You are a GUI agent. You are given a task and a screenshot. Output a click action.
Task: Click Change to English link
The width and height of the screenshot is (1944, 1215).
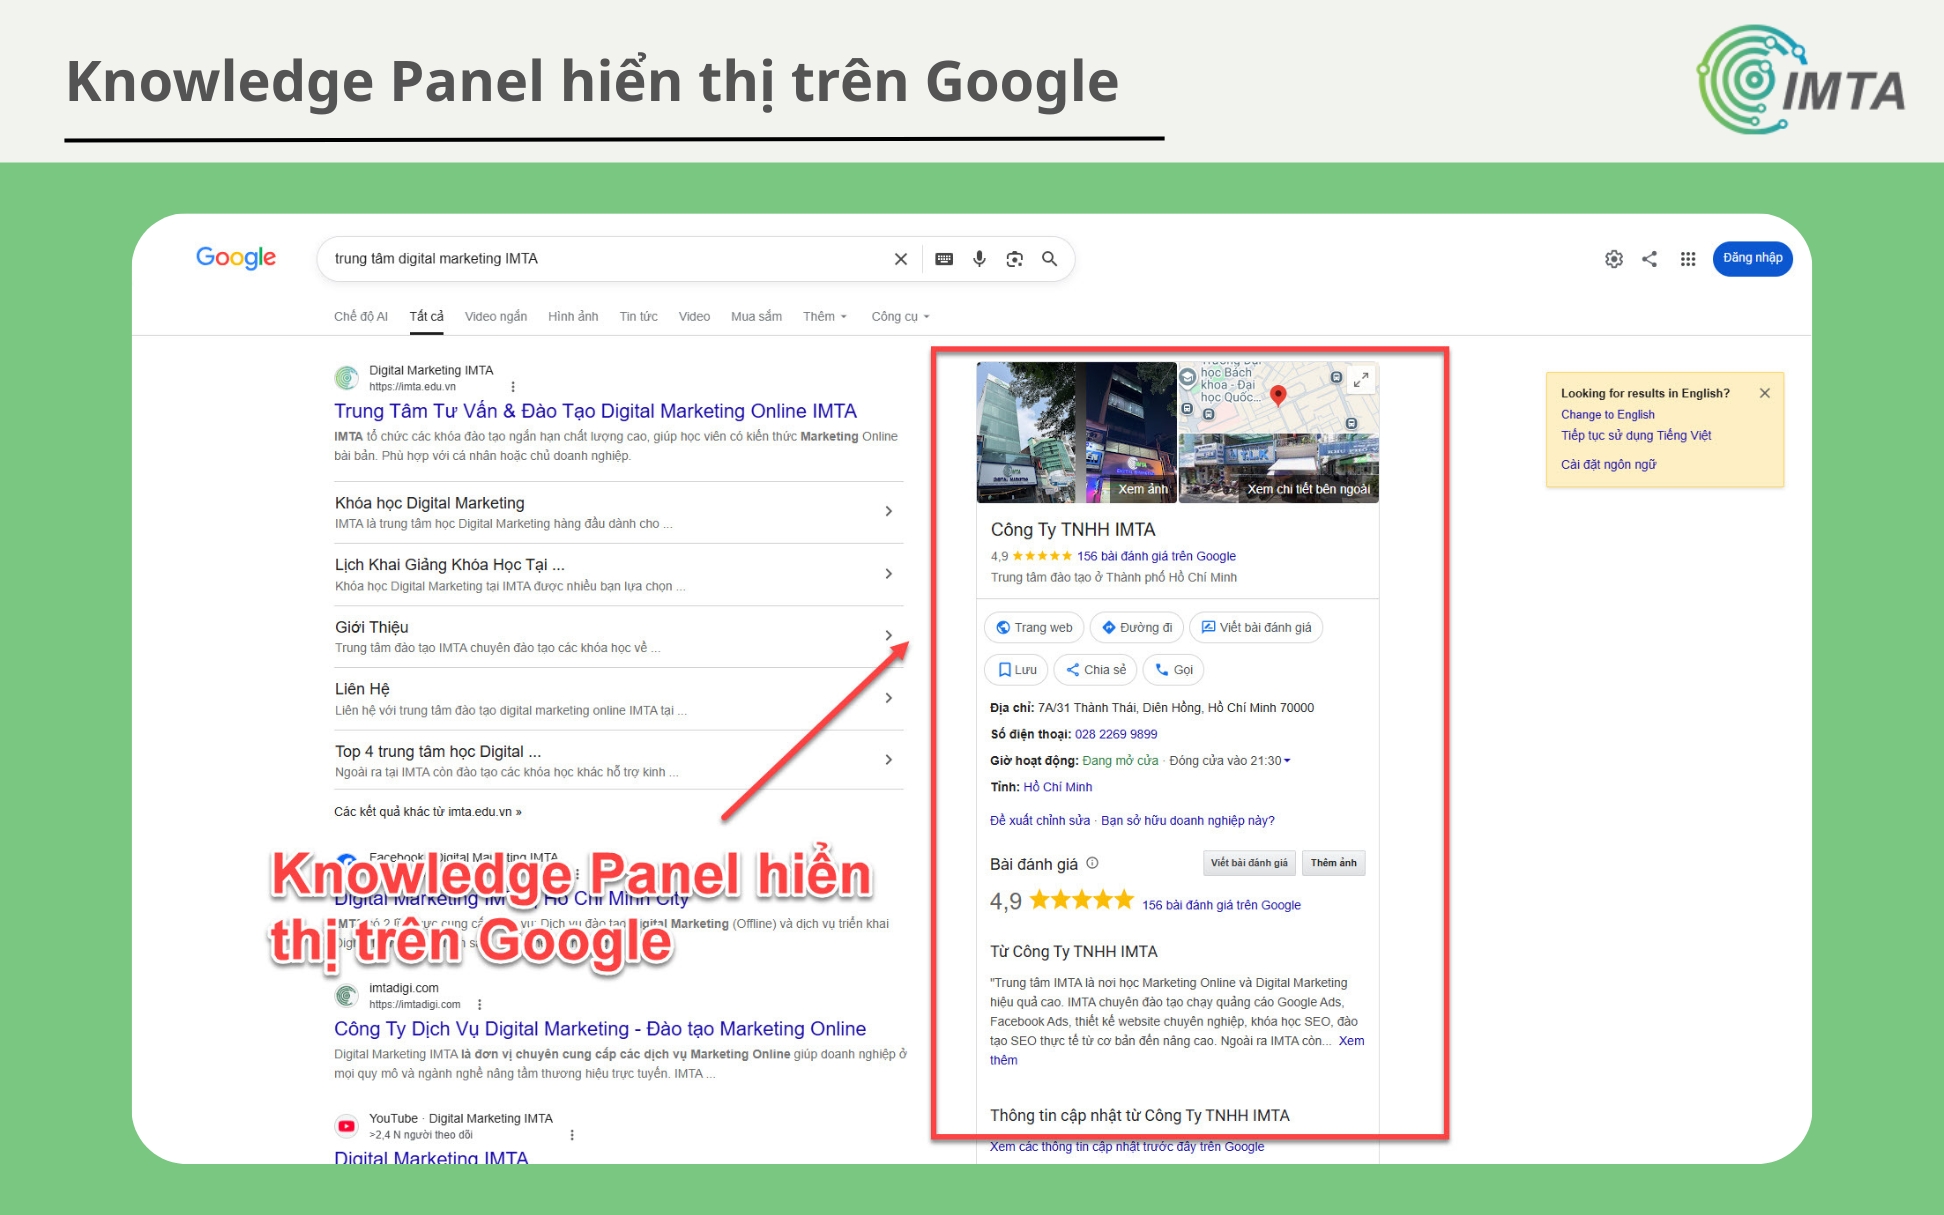pos(1608,415)
